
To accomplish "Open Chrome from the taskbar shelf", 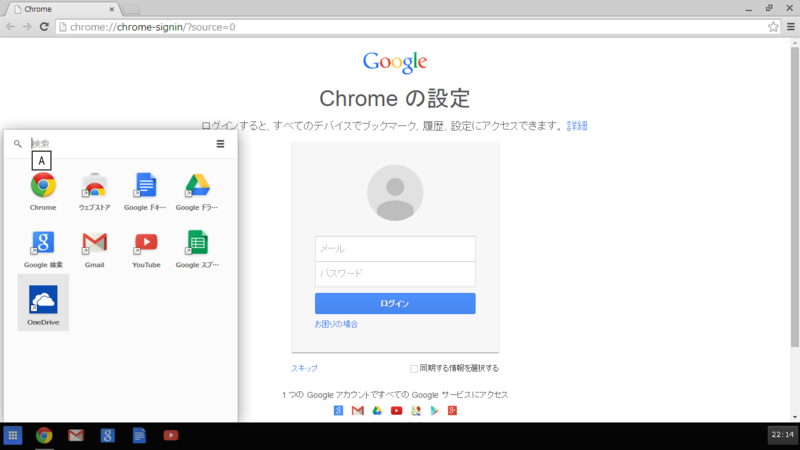I will pos(44,435).
